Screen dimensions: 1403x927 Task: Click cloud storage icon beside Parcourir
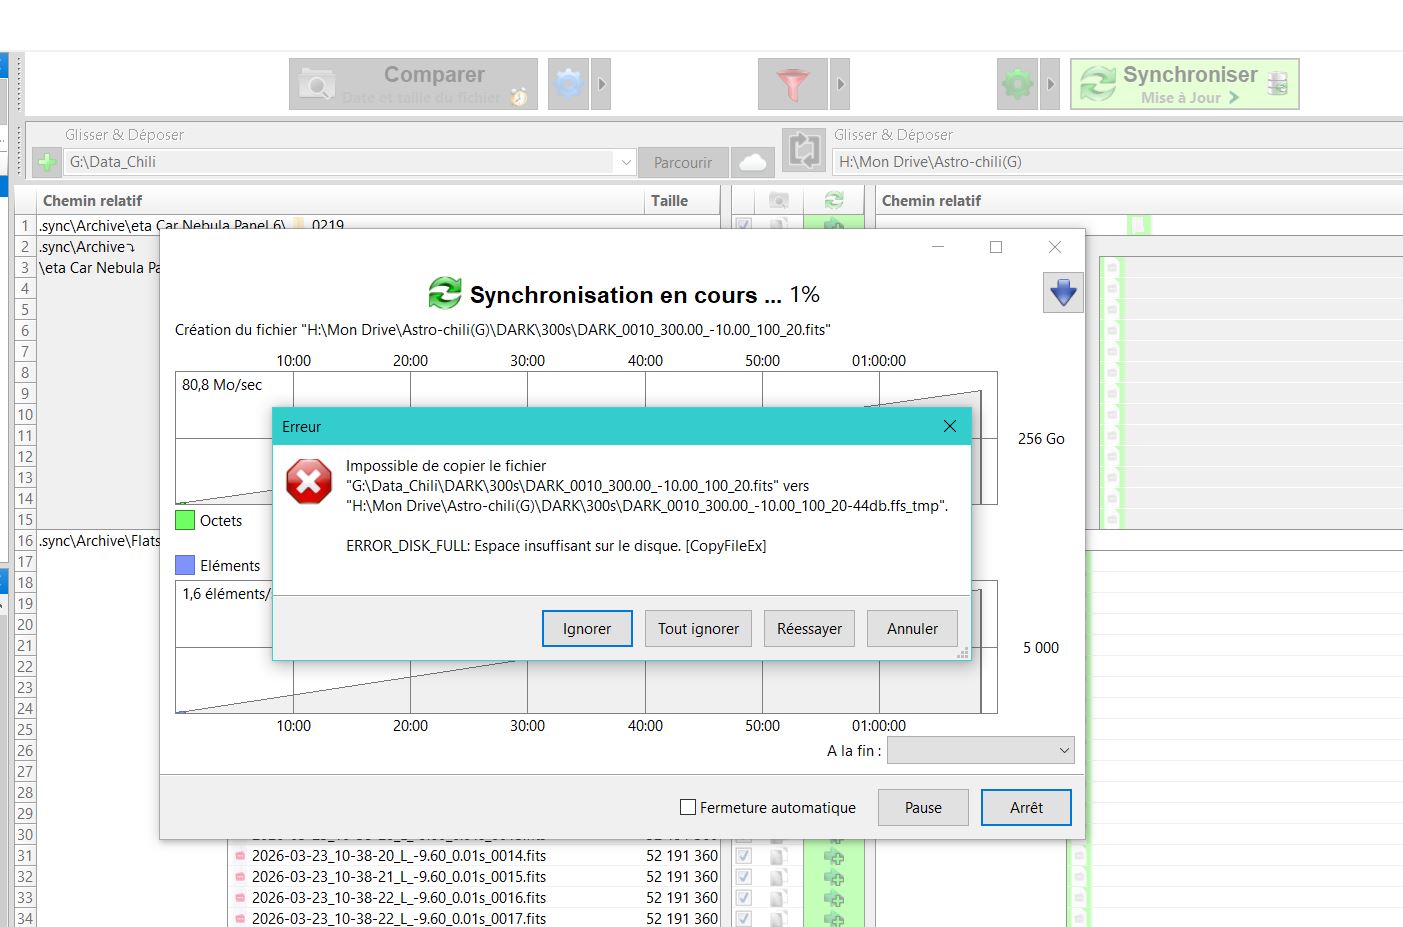coord(753,162)
